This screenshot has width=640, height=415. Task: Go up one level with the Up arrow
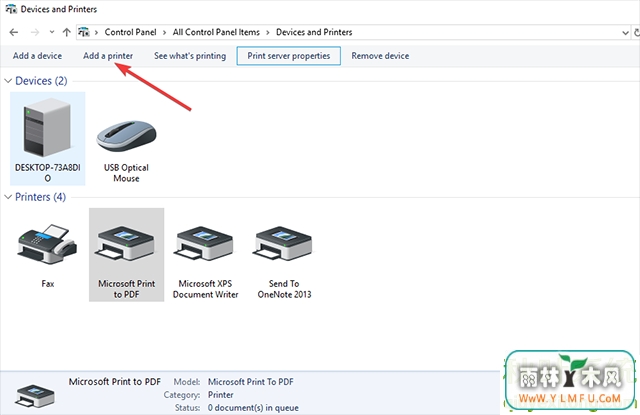pos(67,32)
